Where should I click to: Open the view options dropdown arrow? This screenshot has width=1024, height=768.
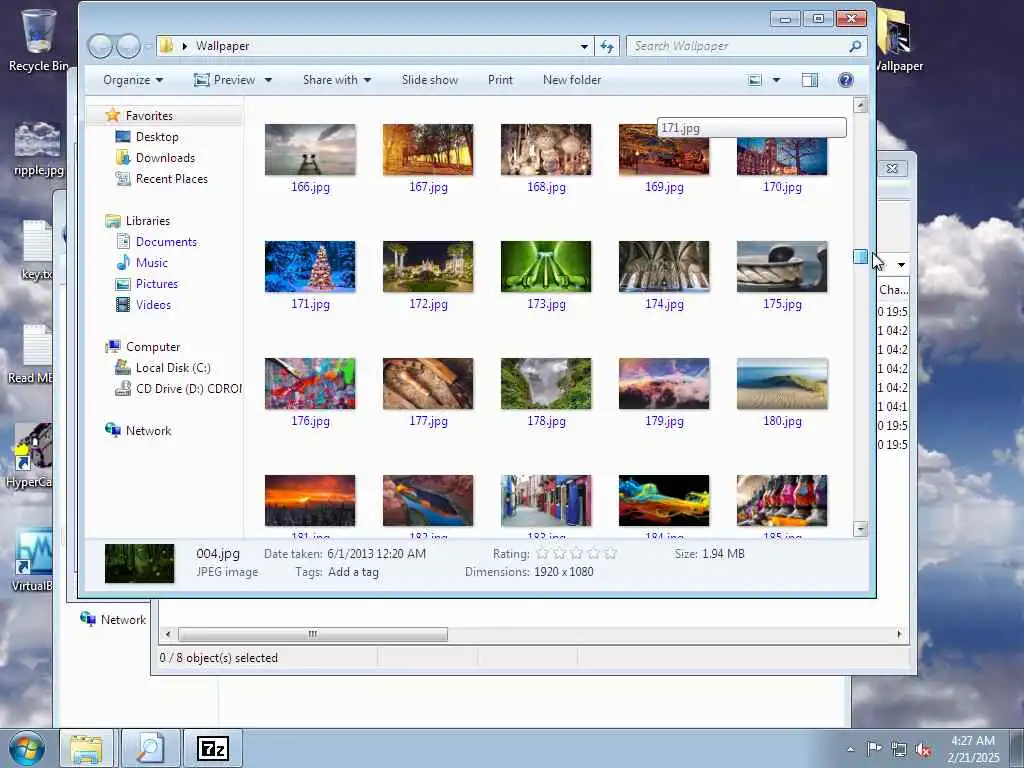(776, 80)
